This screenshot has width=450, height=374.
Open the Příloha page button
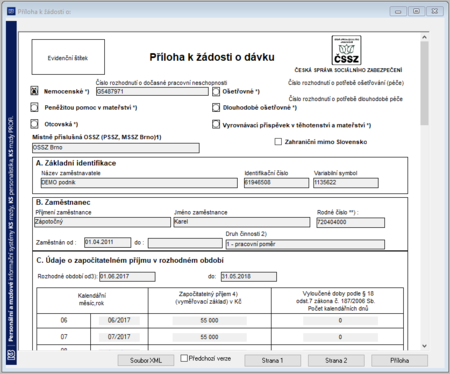point(399,360)
